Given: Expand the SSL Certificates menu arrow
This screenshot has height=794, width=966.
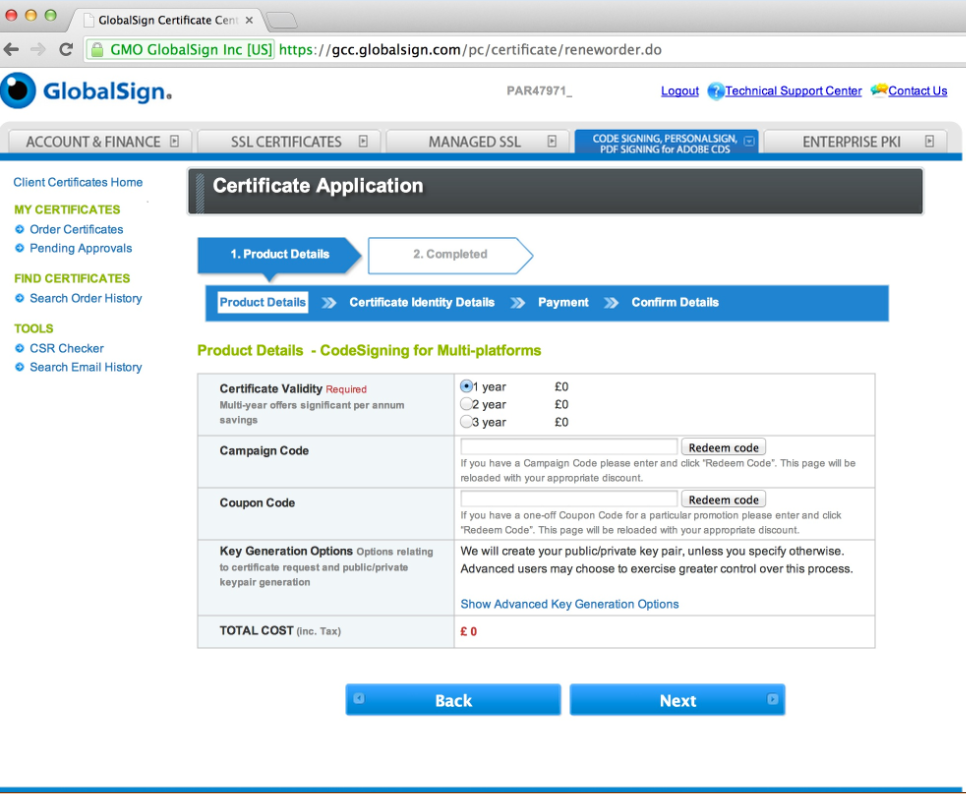Looking at the screenshot, I should pyautogui.click(x=363, y=142).
